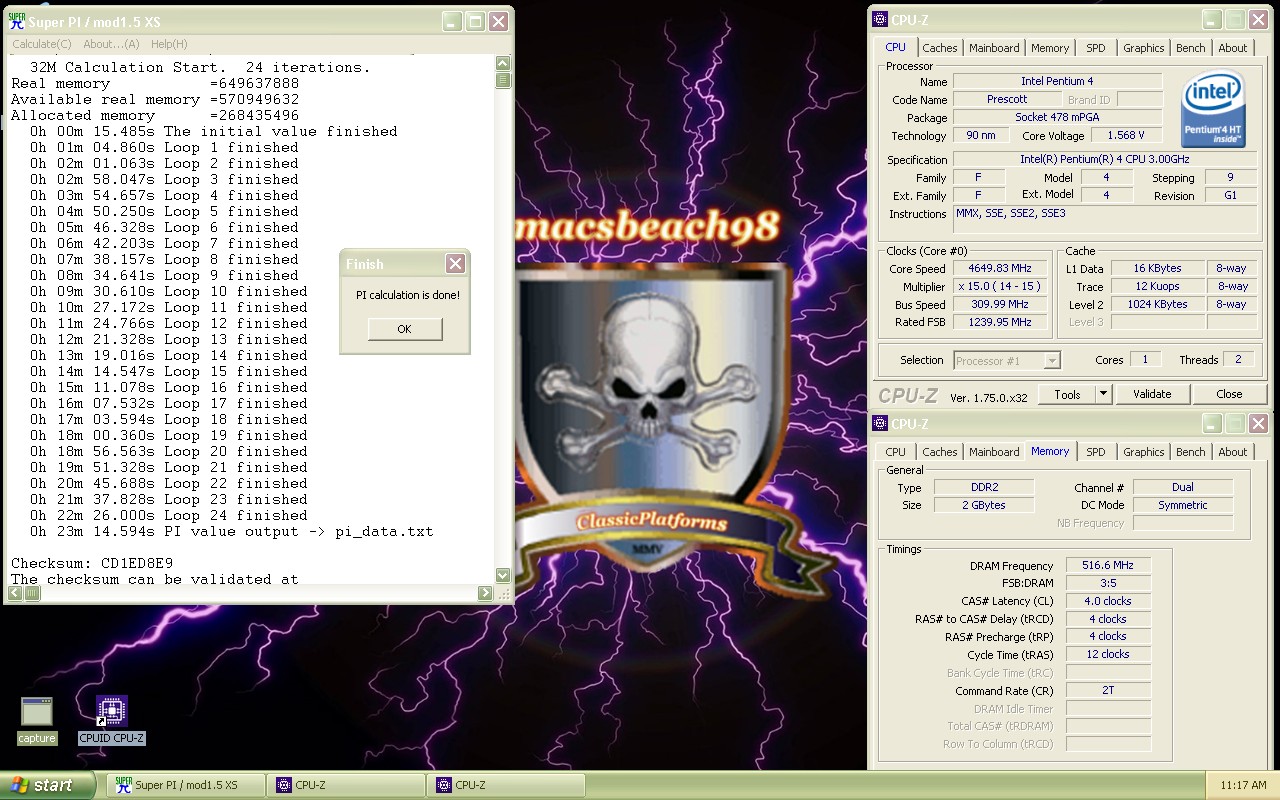Switch to the first CPU-Z taskbar button
The height and width of the screenshot is (800, 1280).
tap(346, 785)
